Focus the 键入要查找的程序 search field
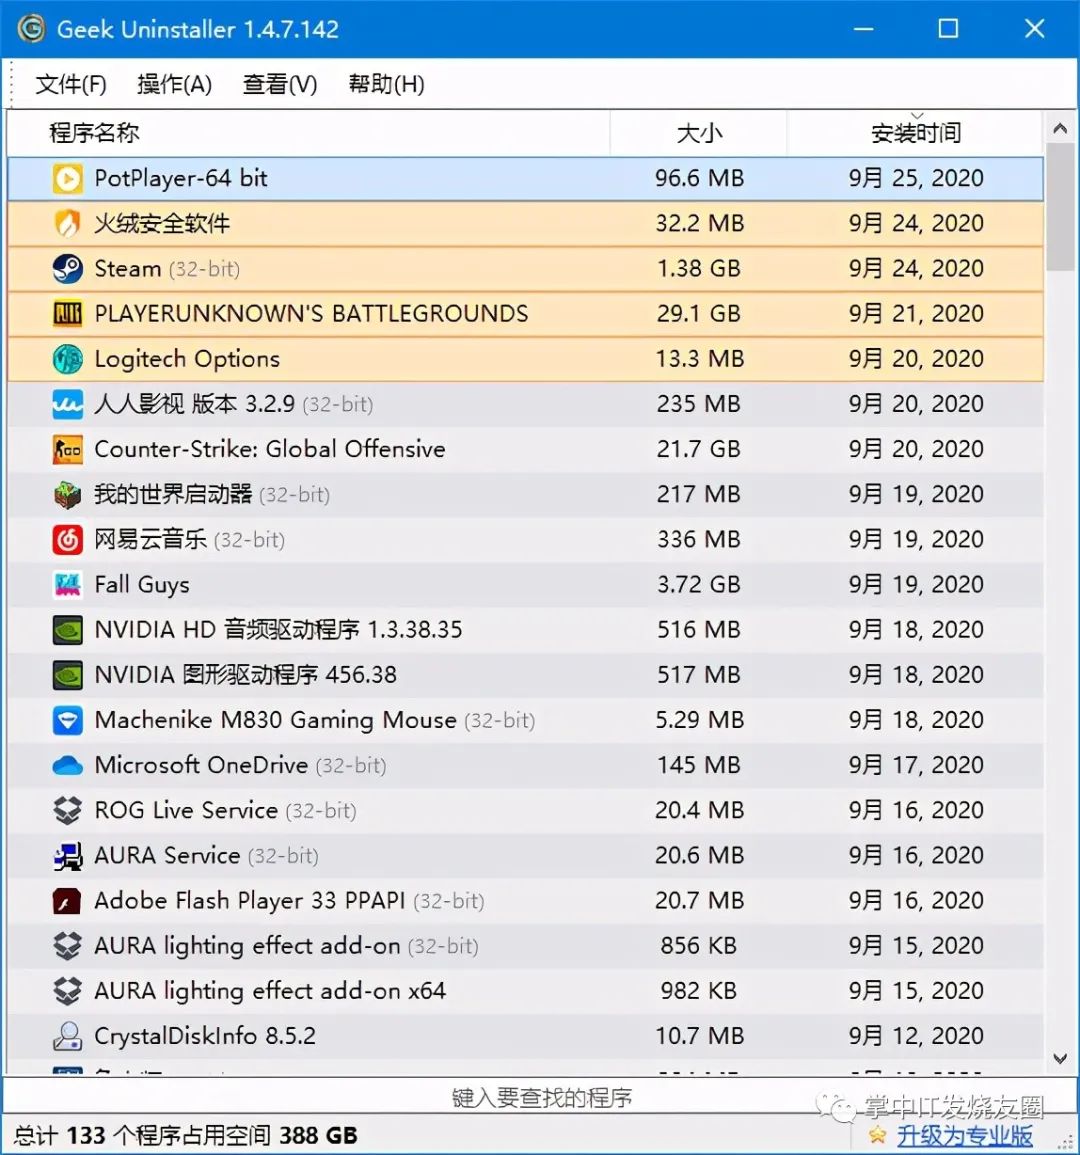Image resolution: width=1080 pixels, height=1155 pixels. [540, 1098]
